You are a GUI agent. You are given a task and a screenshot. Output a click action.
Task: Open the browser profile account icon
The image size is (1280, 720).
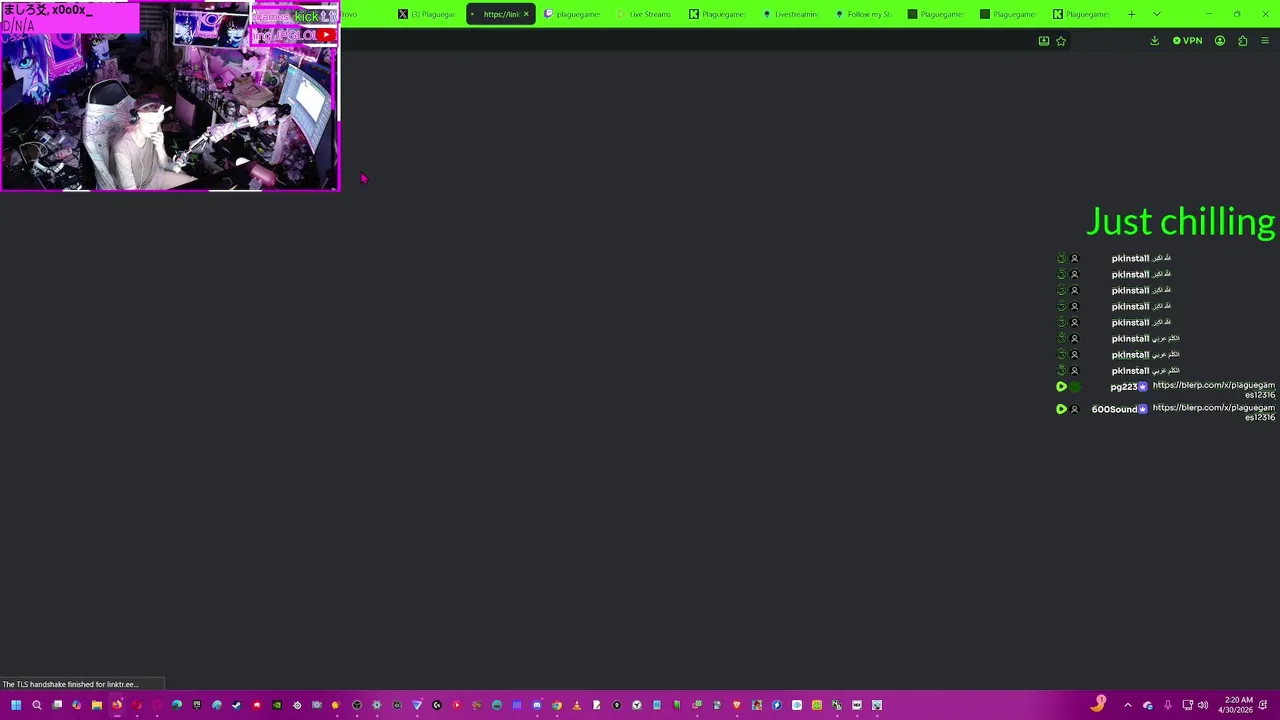tap(1220, 41)
